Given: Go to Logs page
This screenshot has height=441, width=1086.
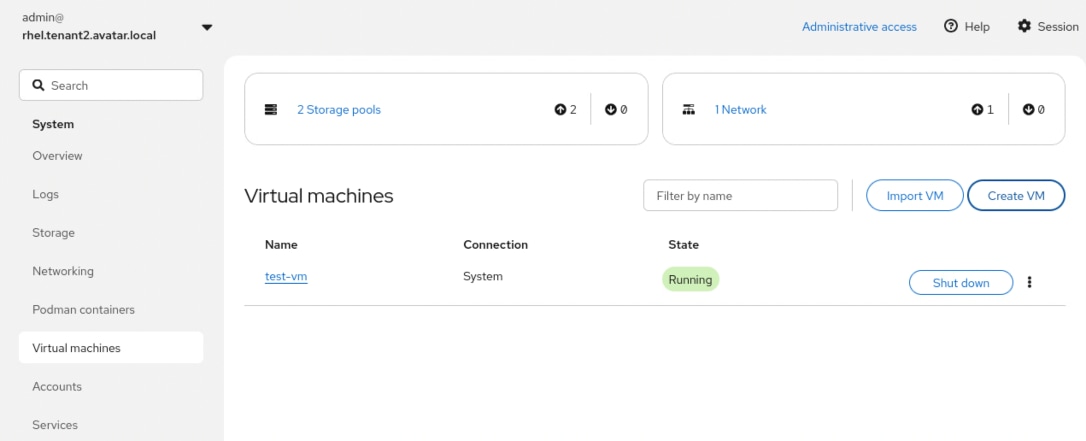Looking at the screenshot, I should click(x=46, y=194).
